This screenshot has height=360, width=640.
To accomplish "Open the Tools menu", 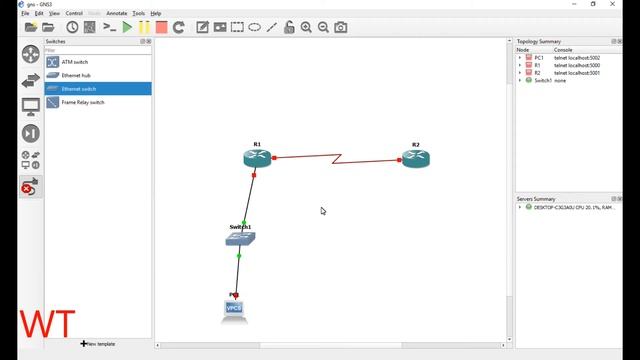I will (x=139, y=13).
